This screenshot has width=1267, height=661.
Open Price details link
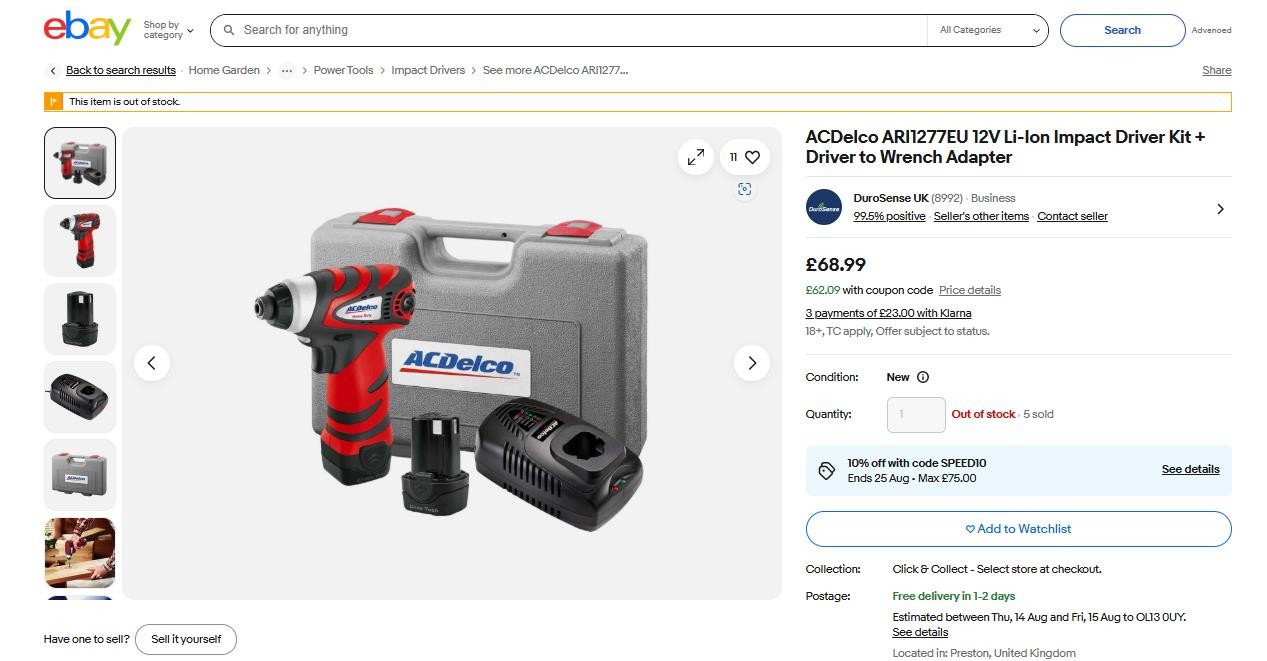tap(970, 290)
